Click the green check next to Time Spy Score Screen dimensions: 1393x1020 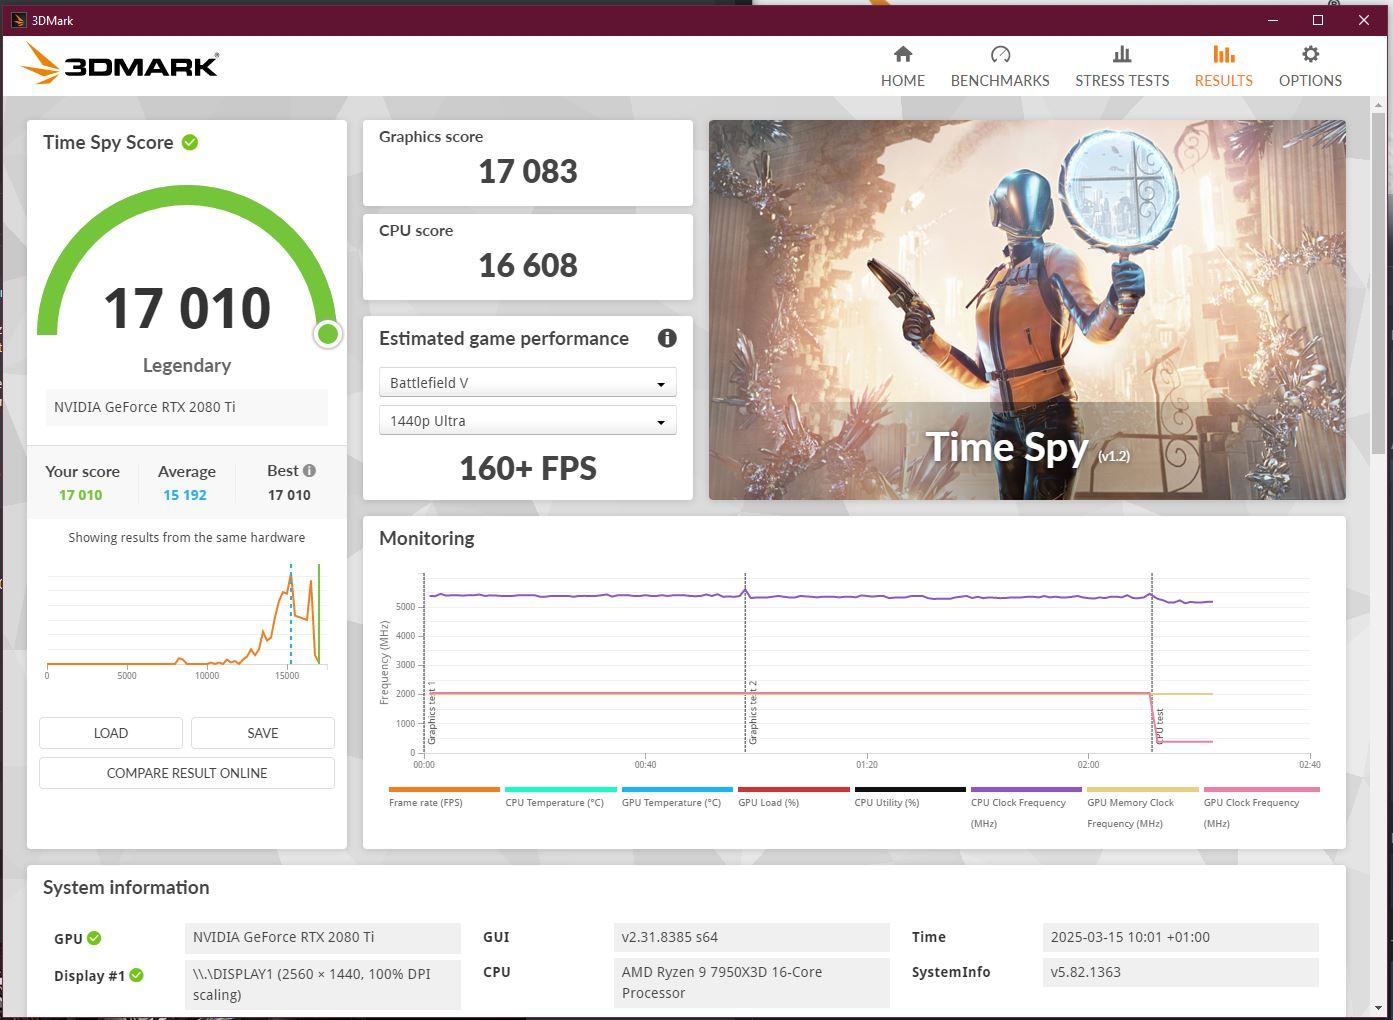point(190,142)
